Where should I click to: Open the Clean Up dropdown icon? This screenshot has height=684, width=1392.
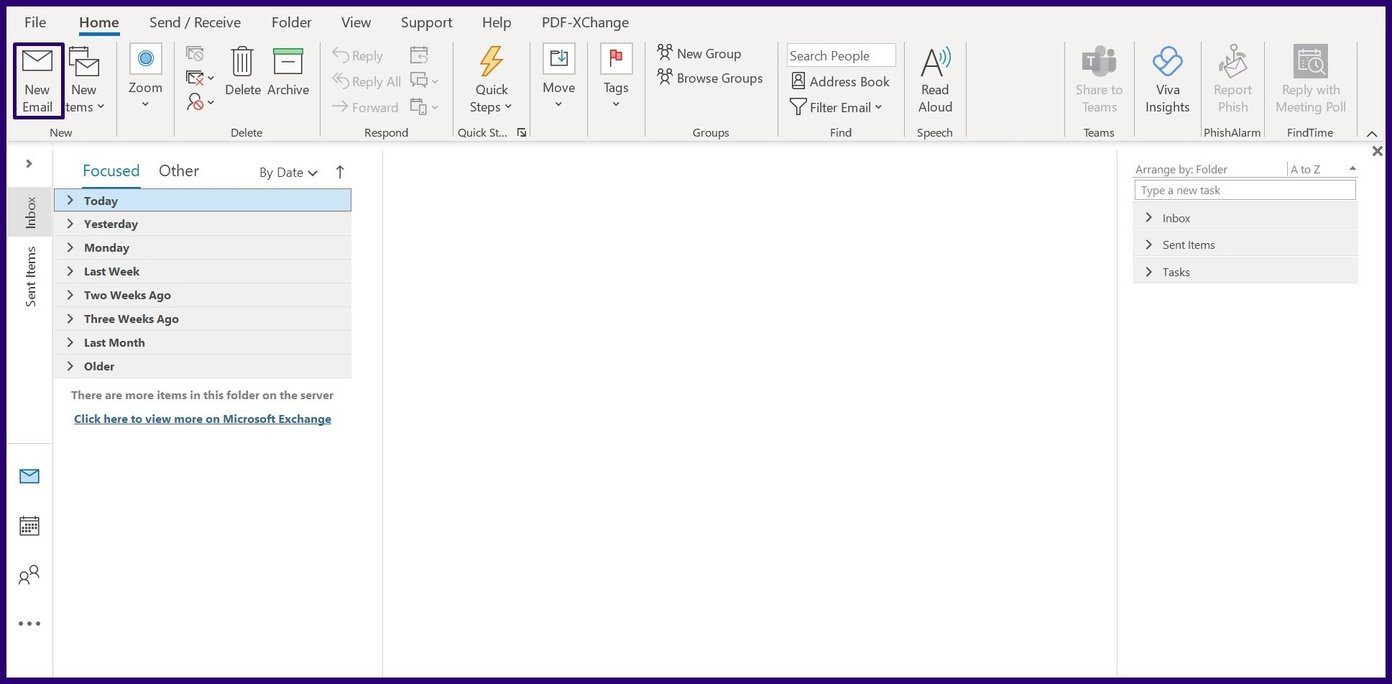(200, 78)
